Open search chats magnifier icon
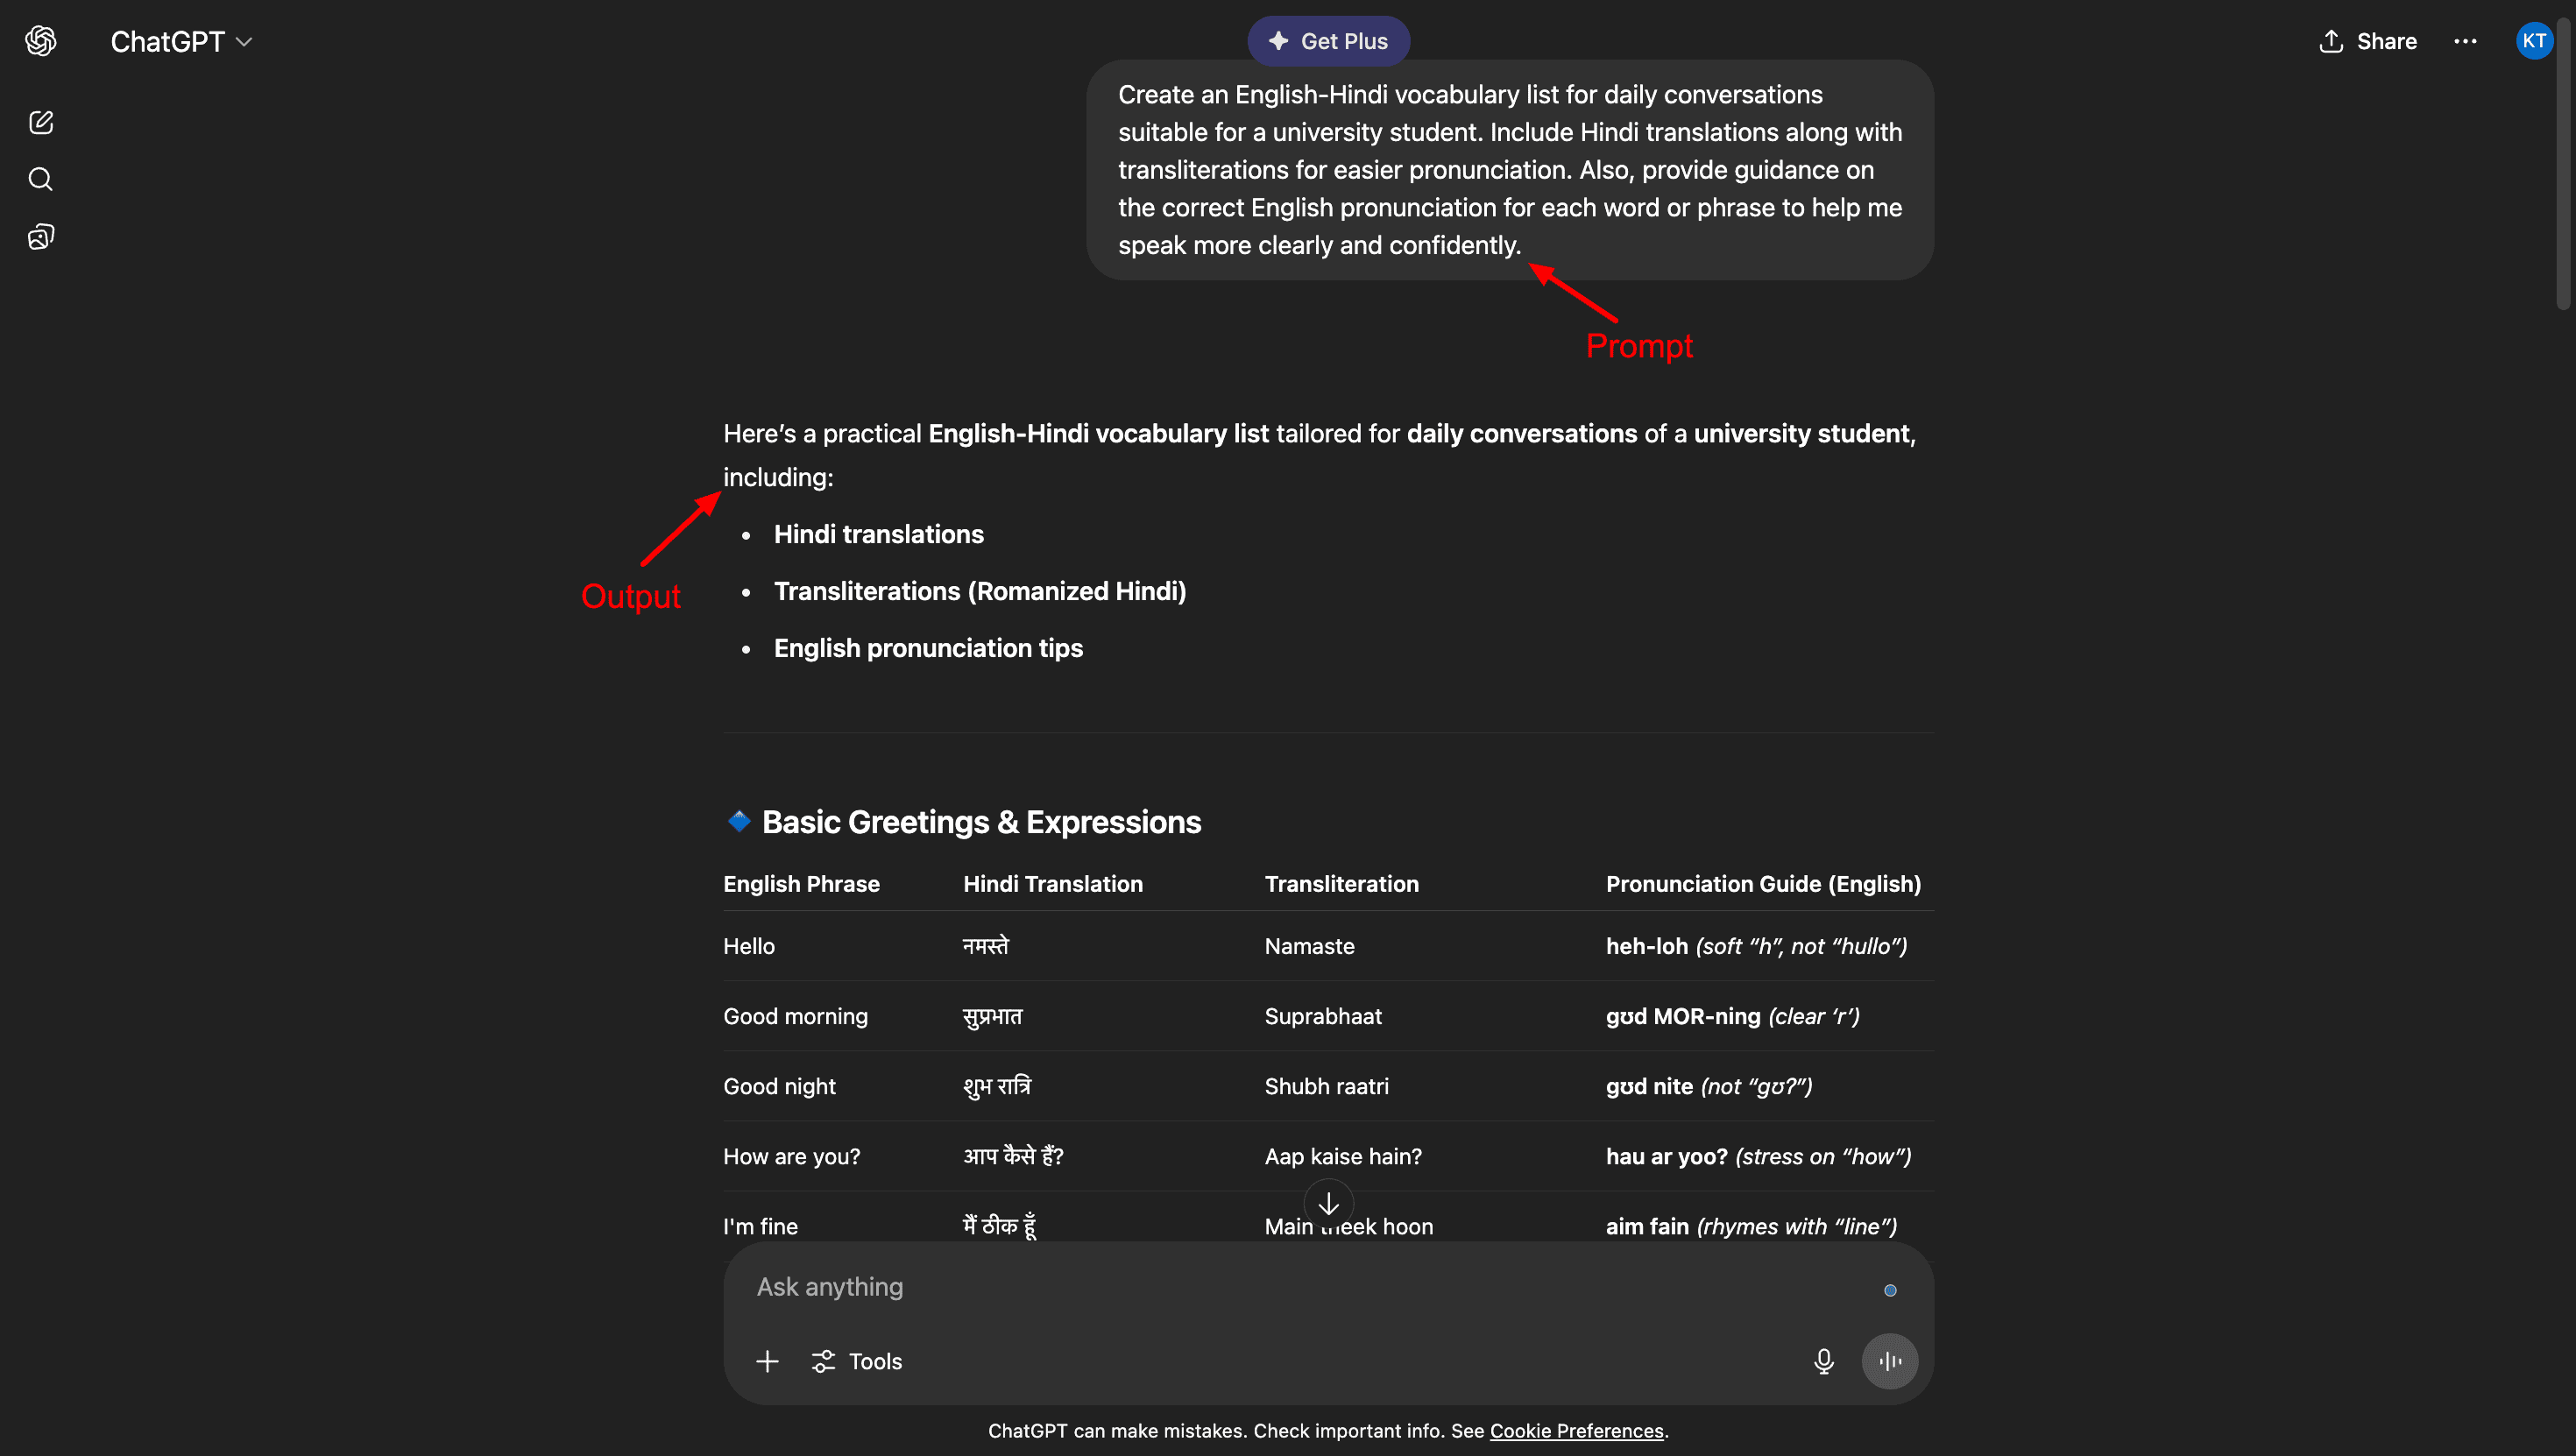The image size is (2576, 1456). [x=41, y=180]
